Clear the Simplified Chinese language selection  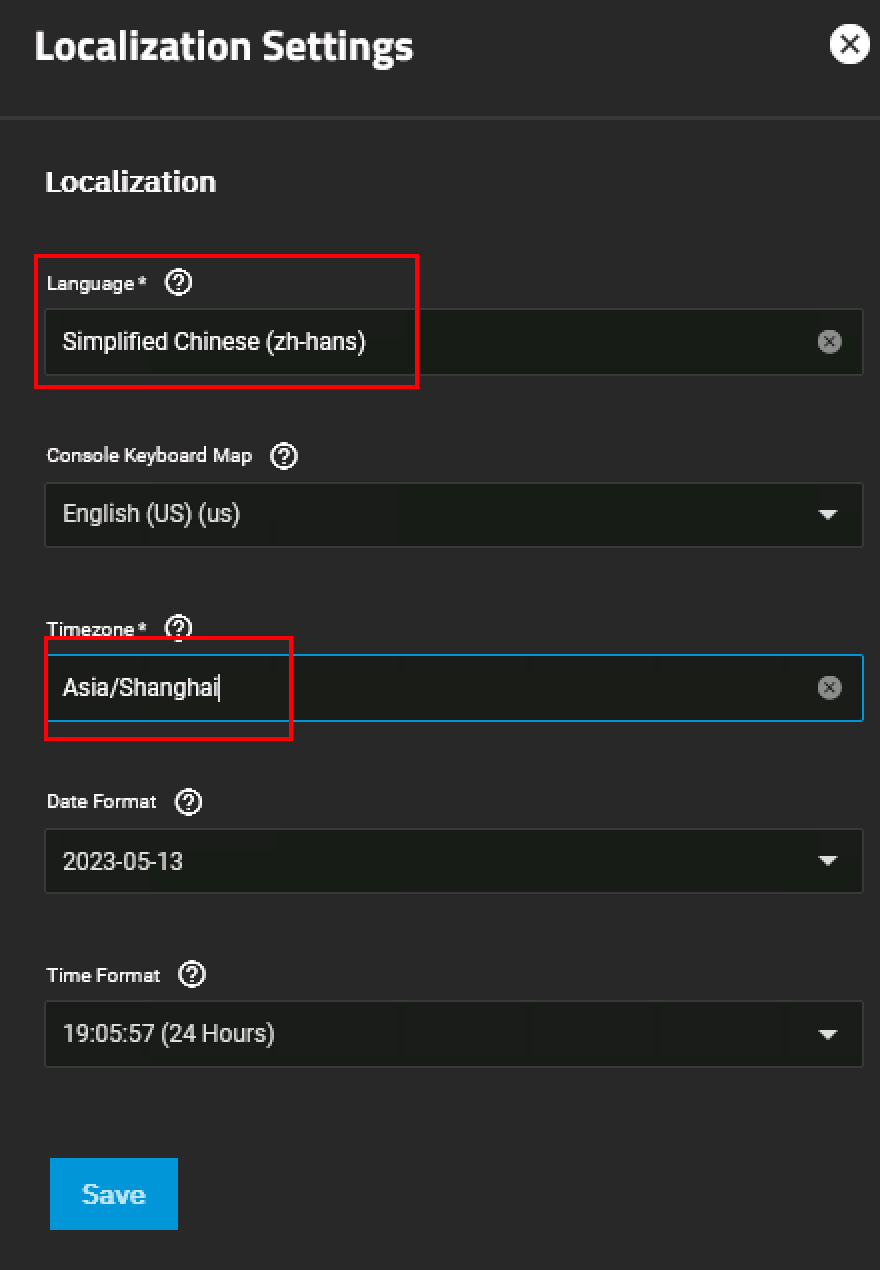pyautogui.click(x=829, y=342)
